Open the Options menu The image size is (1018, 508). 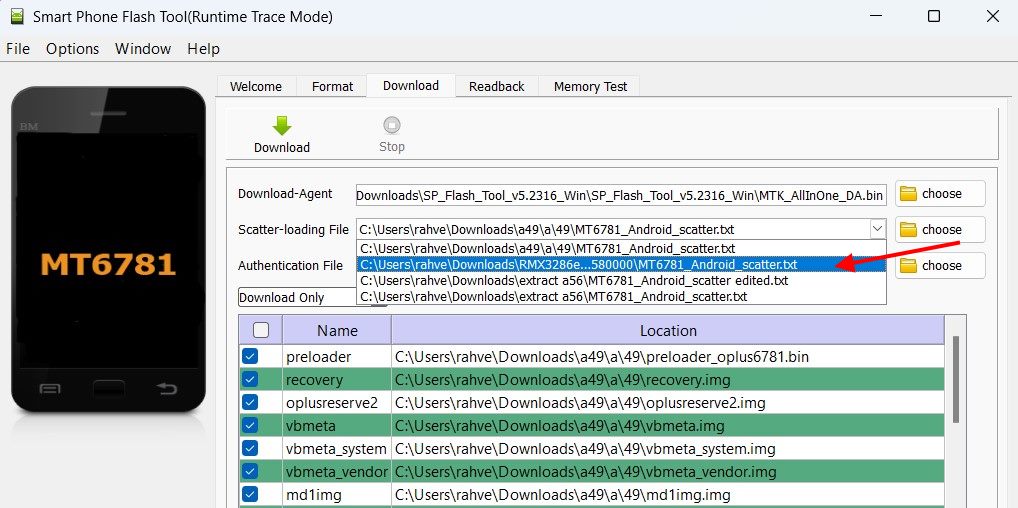coord(72,49)
